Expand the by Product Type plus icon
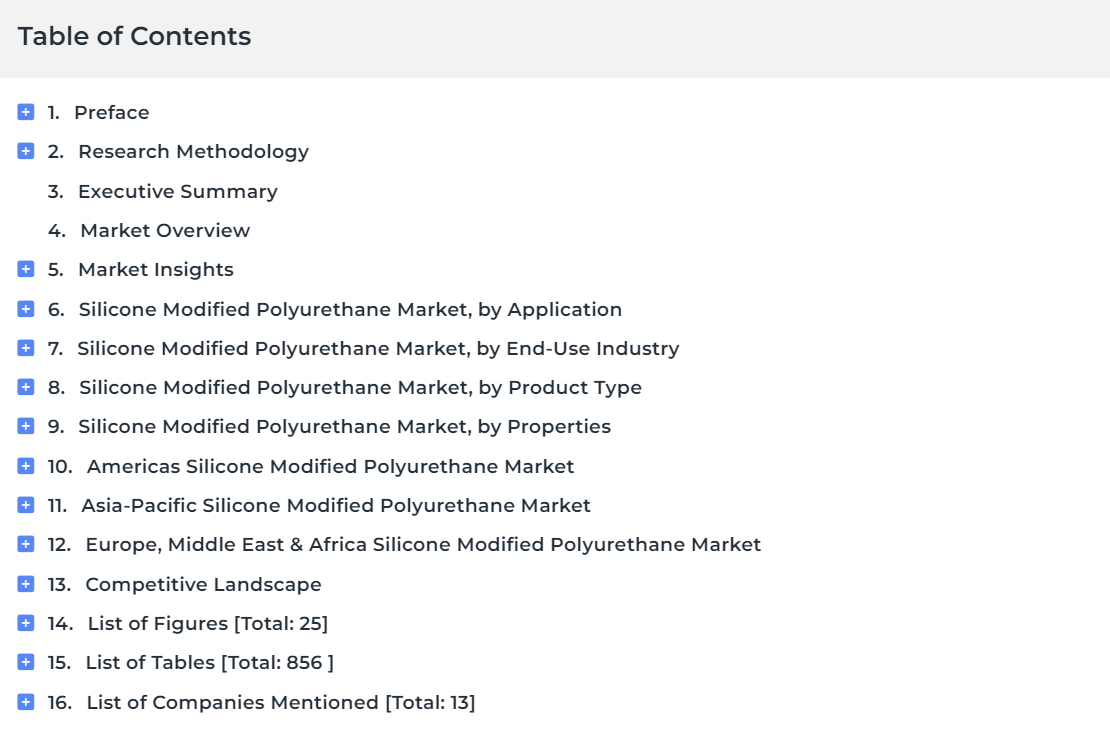This screenshot has width=1110, height=730. [x=25, y=387]
